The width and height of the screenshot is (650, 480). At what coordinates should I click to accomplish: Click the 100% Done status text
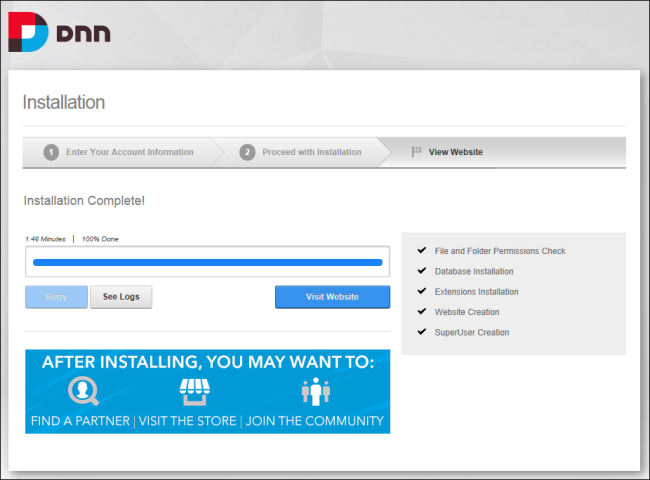100,239
